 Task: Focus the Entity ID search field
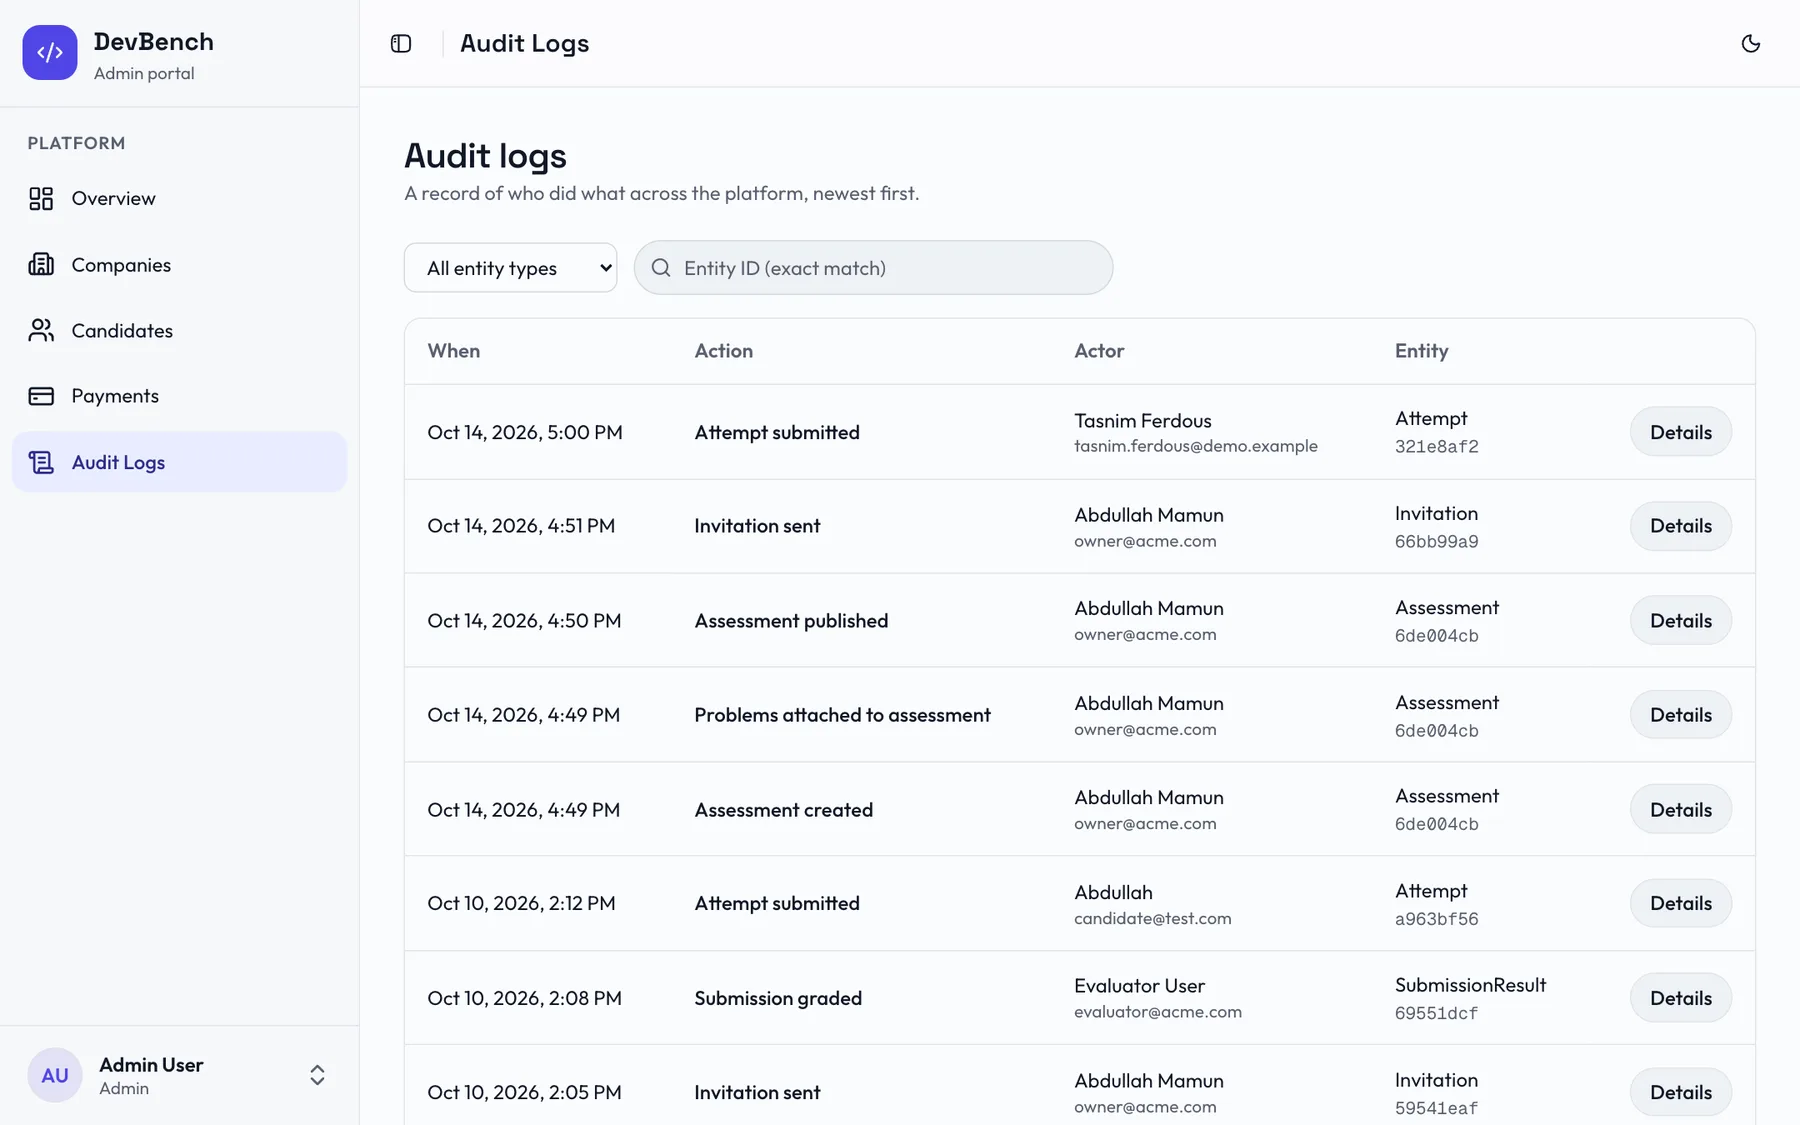pos(873,268)
